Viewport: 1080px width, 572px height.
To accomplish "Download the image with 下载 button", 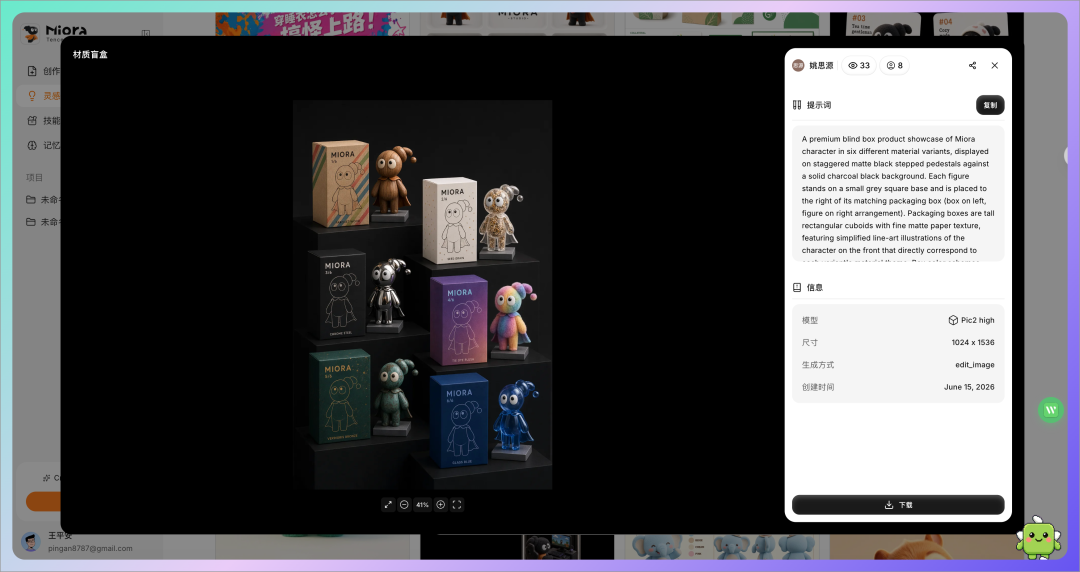I will [x=898, y=504].
